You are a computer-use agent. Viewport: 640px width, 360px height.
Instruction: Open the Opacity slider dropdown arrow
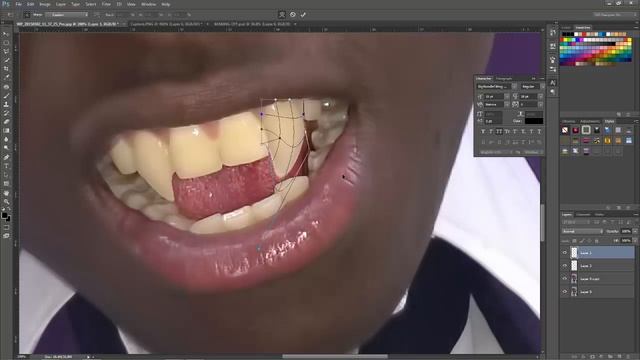point(635,231)
